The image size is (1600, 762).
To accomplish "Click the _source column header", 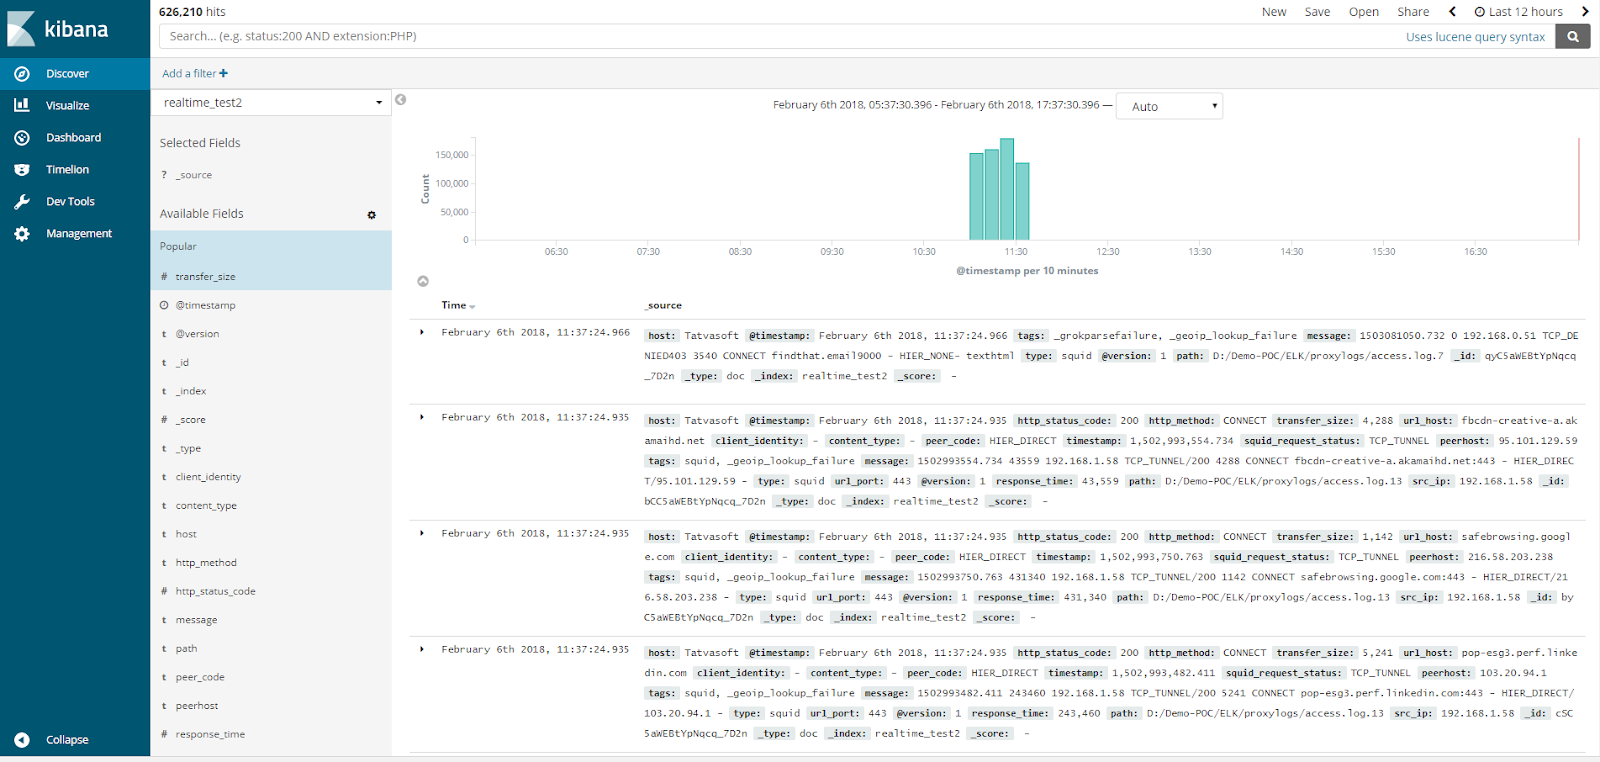I will click(x=663, y=306).
